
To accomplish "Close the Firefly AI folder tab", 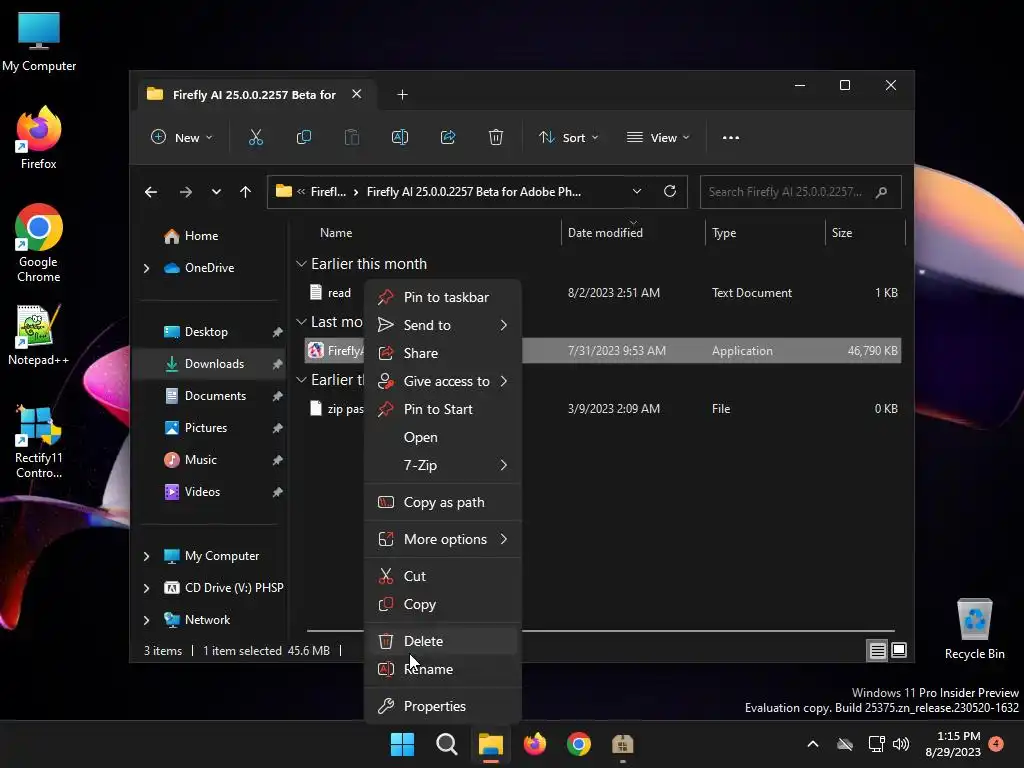I will click(357, 94).
